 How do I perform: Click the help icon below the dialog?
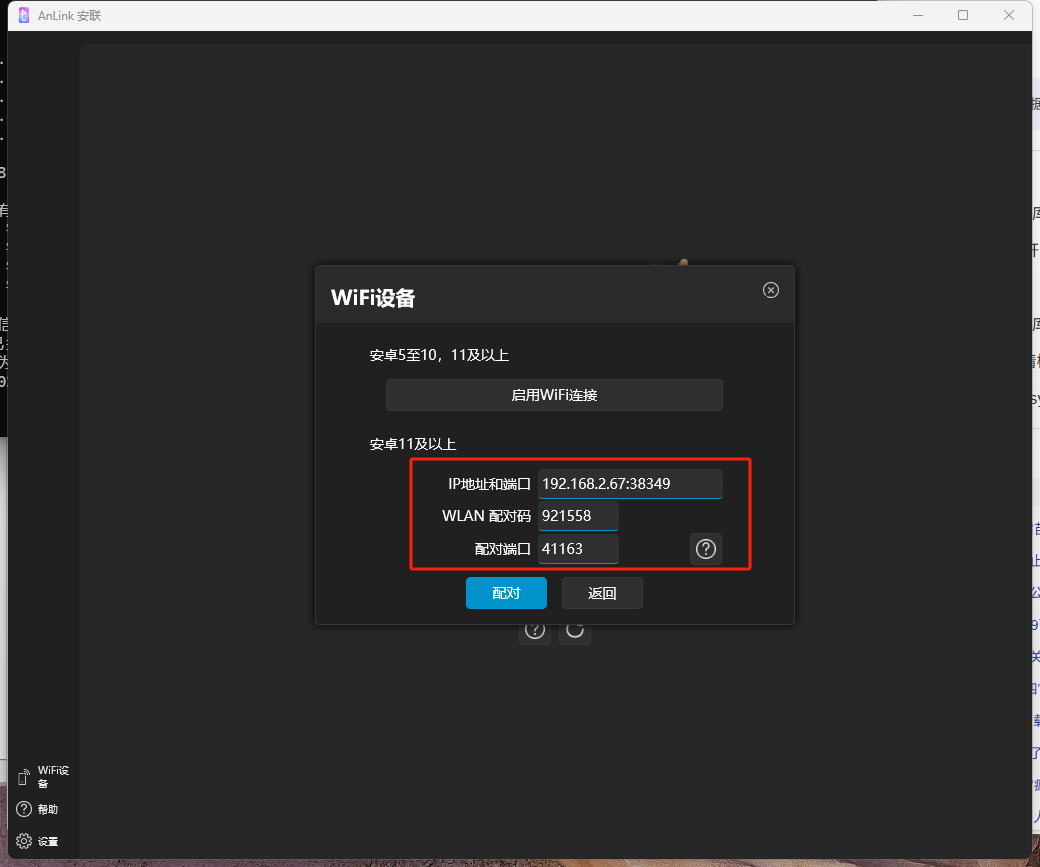pyautogui.click(x=535, y=630)
